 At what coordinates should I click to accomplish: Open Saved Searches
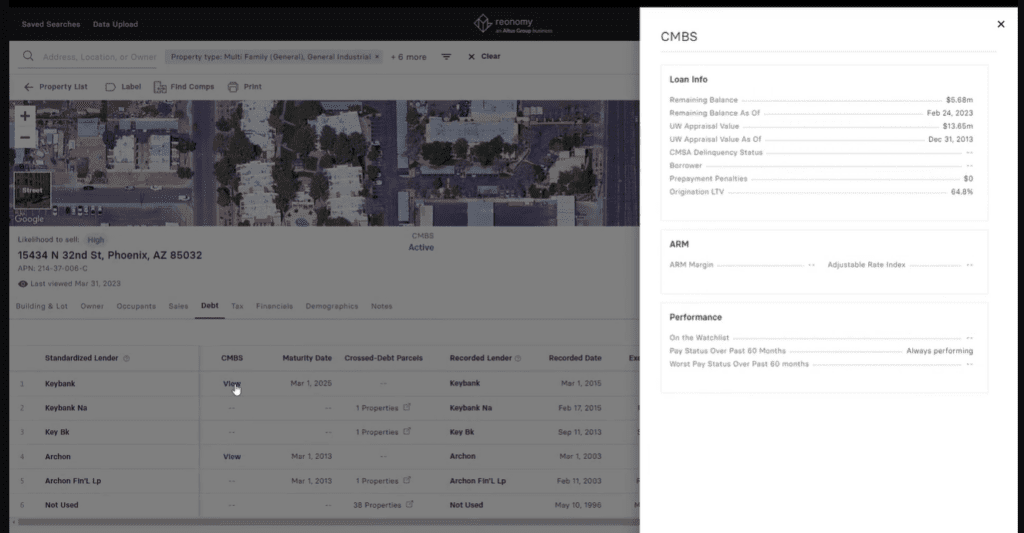pyautogui.click(x=51, y=24)
